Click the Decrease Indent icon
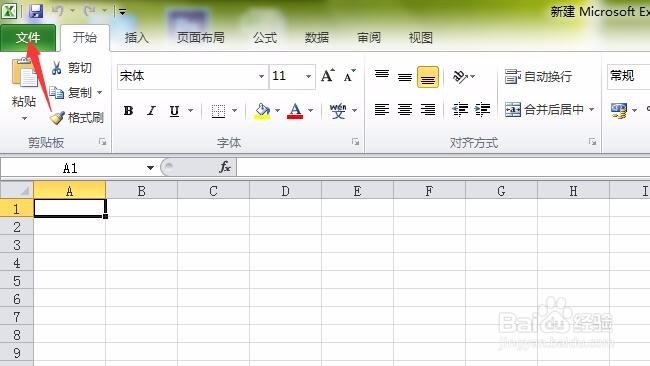This screenshot has height=366, width=650. [x=460, y=110]
